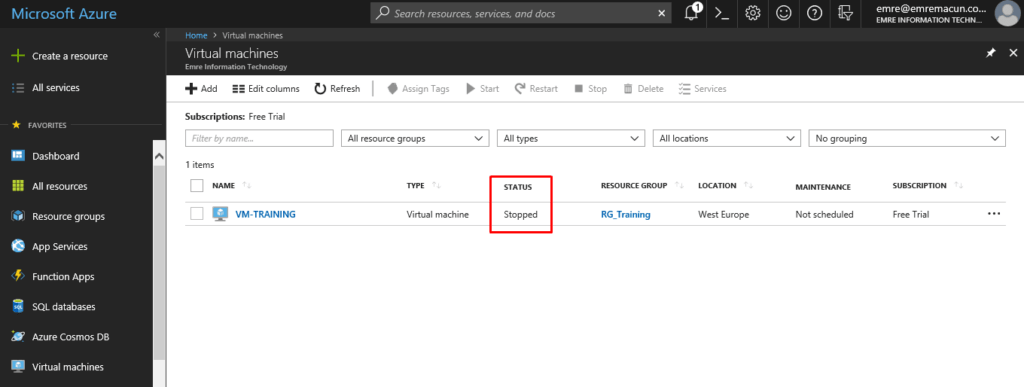Open the VM-TRAINING row ellipsis menu

pyautogui.click(x=994, y=213)
